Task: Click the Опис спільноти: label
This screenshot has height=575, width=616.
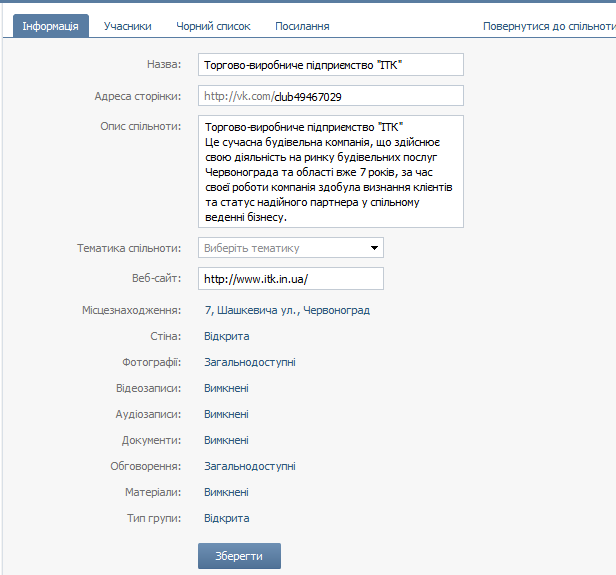Action: coord(141,126)
